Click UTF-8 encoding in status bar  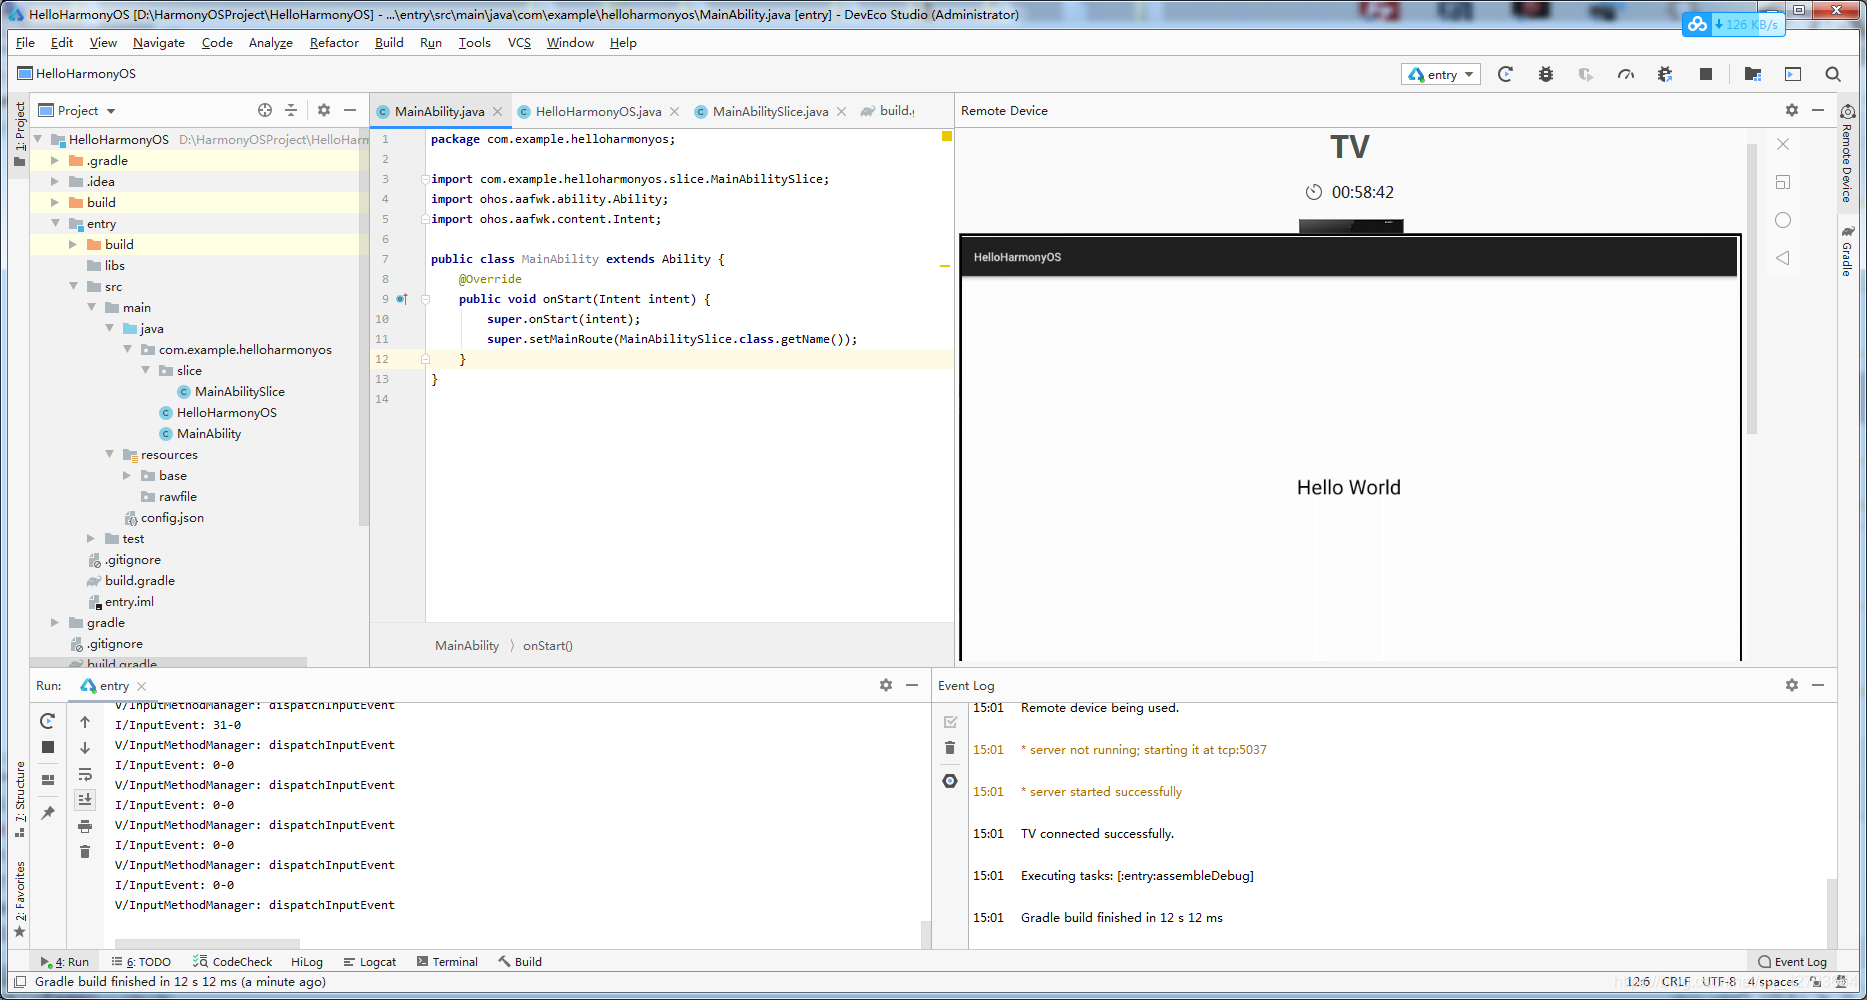(1719, 982)
